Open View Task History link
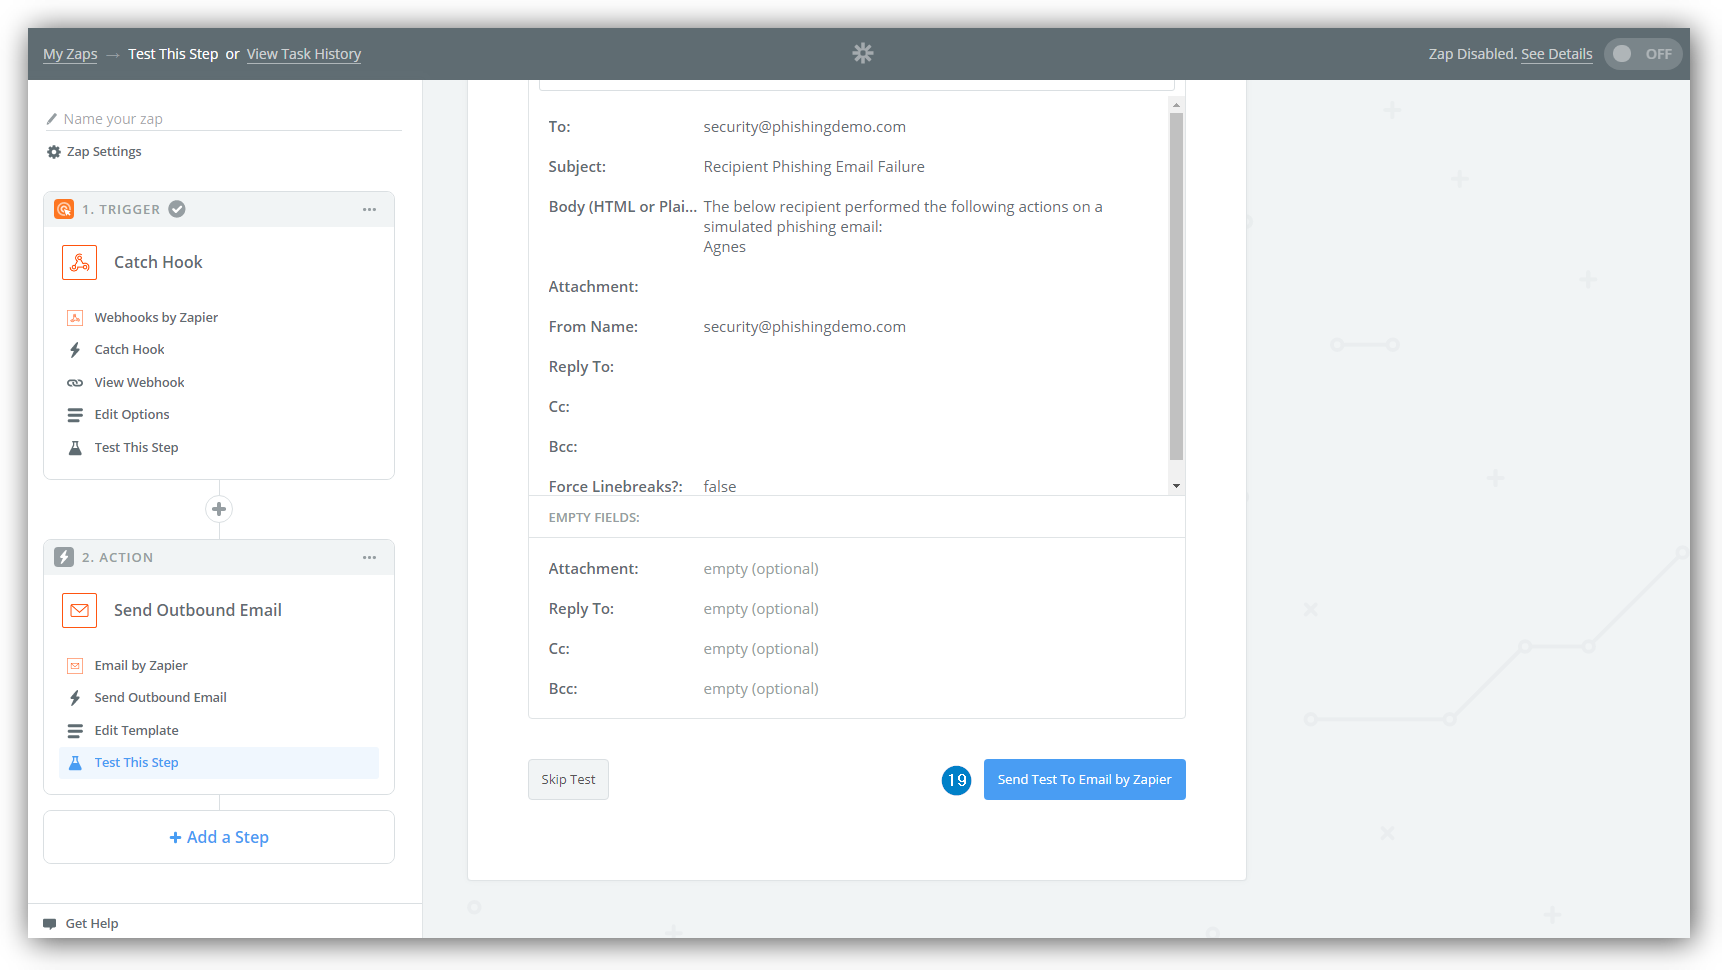 304,54
